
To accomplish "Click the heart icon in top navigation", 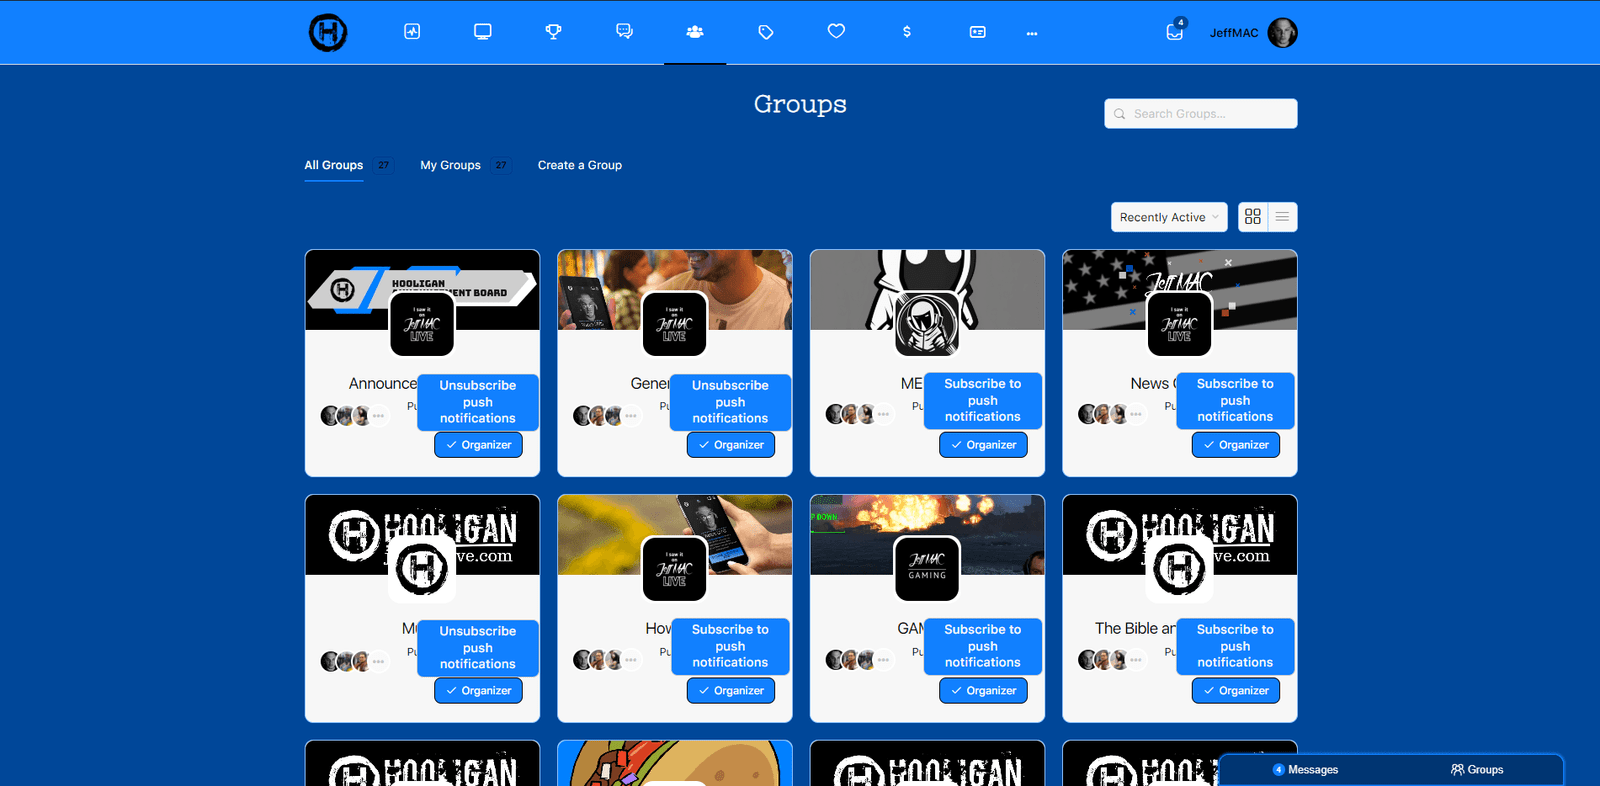I will (x=836, y=32).
